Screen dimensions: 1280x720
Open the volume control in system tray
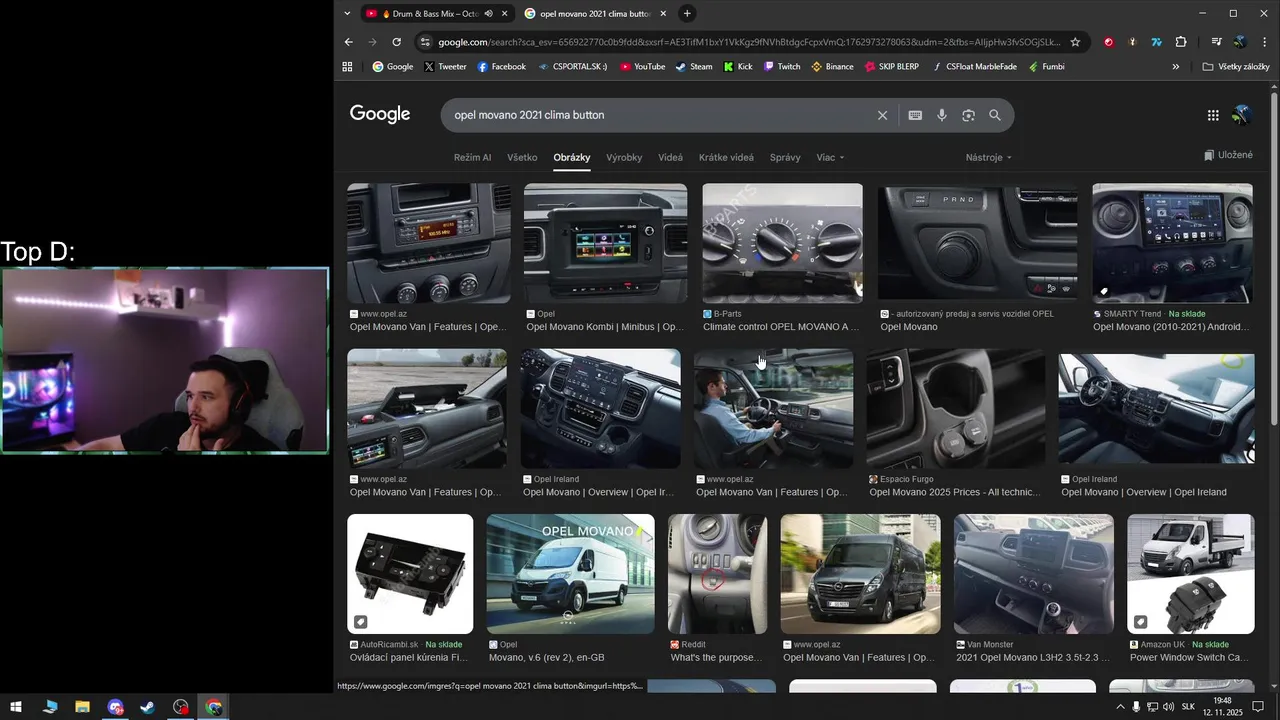[1168, 707]
